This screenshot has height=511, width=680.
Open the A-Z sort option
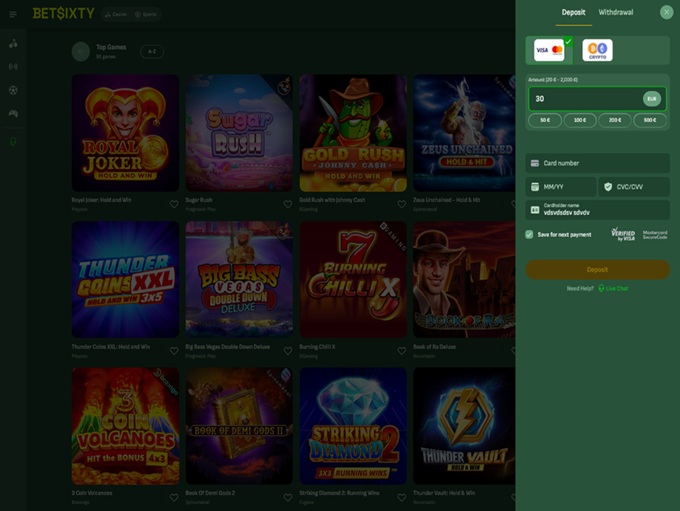click(151, 51)
